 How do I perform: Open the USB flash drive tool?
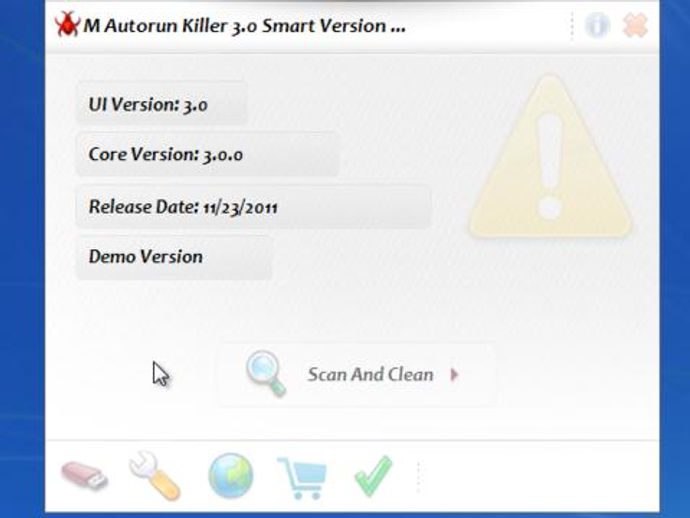tap(84, 475)
